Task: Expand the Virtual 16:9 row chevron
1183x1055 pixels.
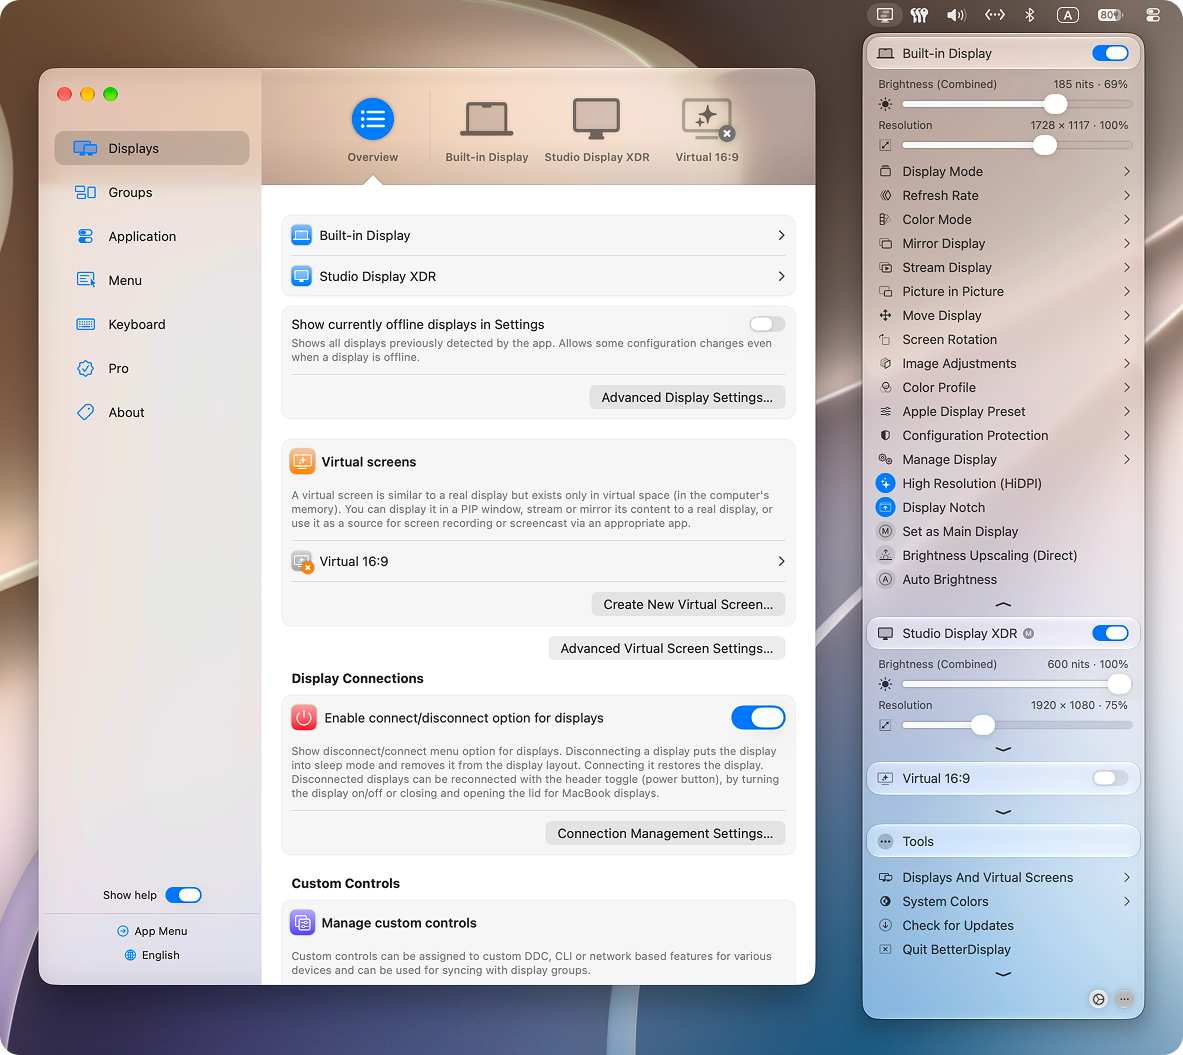Action: point(781,561)
